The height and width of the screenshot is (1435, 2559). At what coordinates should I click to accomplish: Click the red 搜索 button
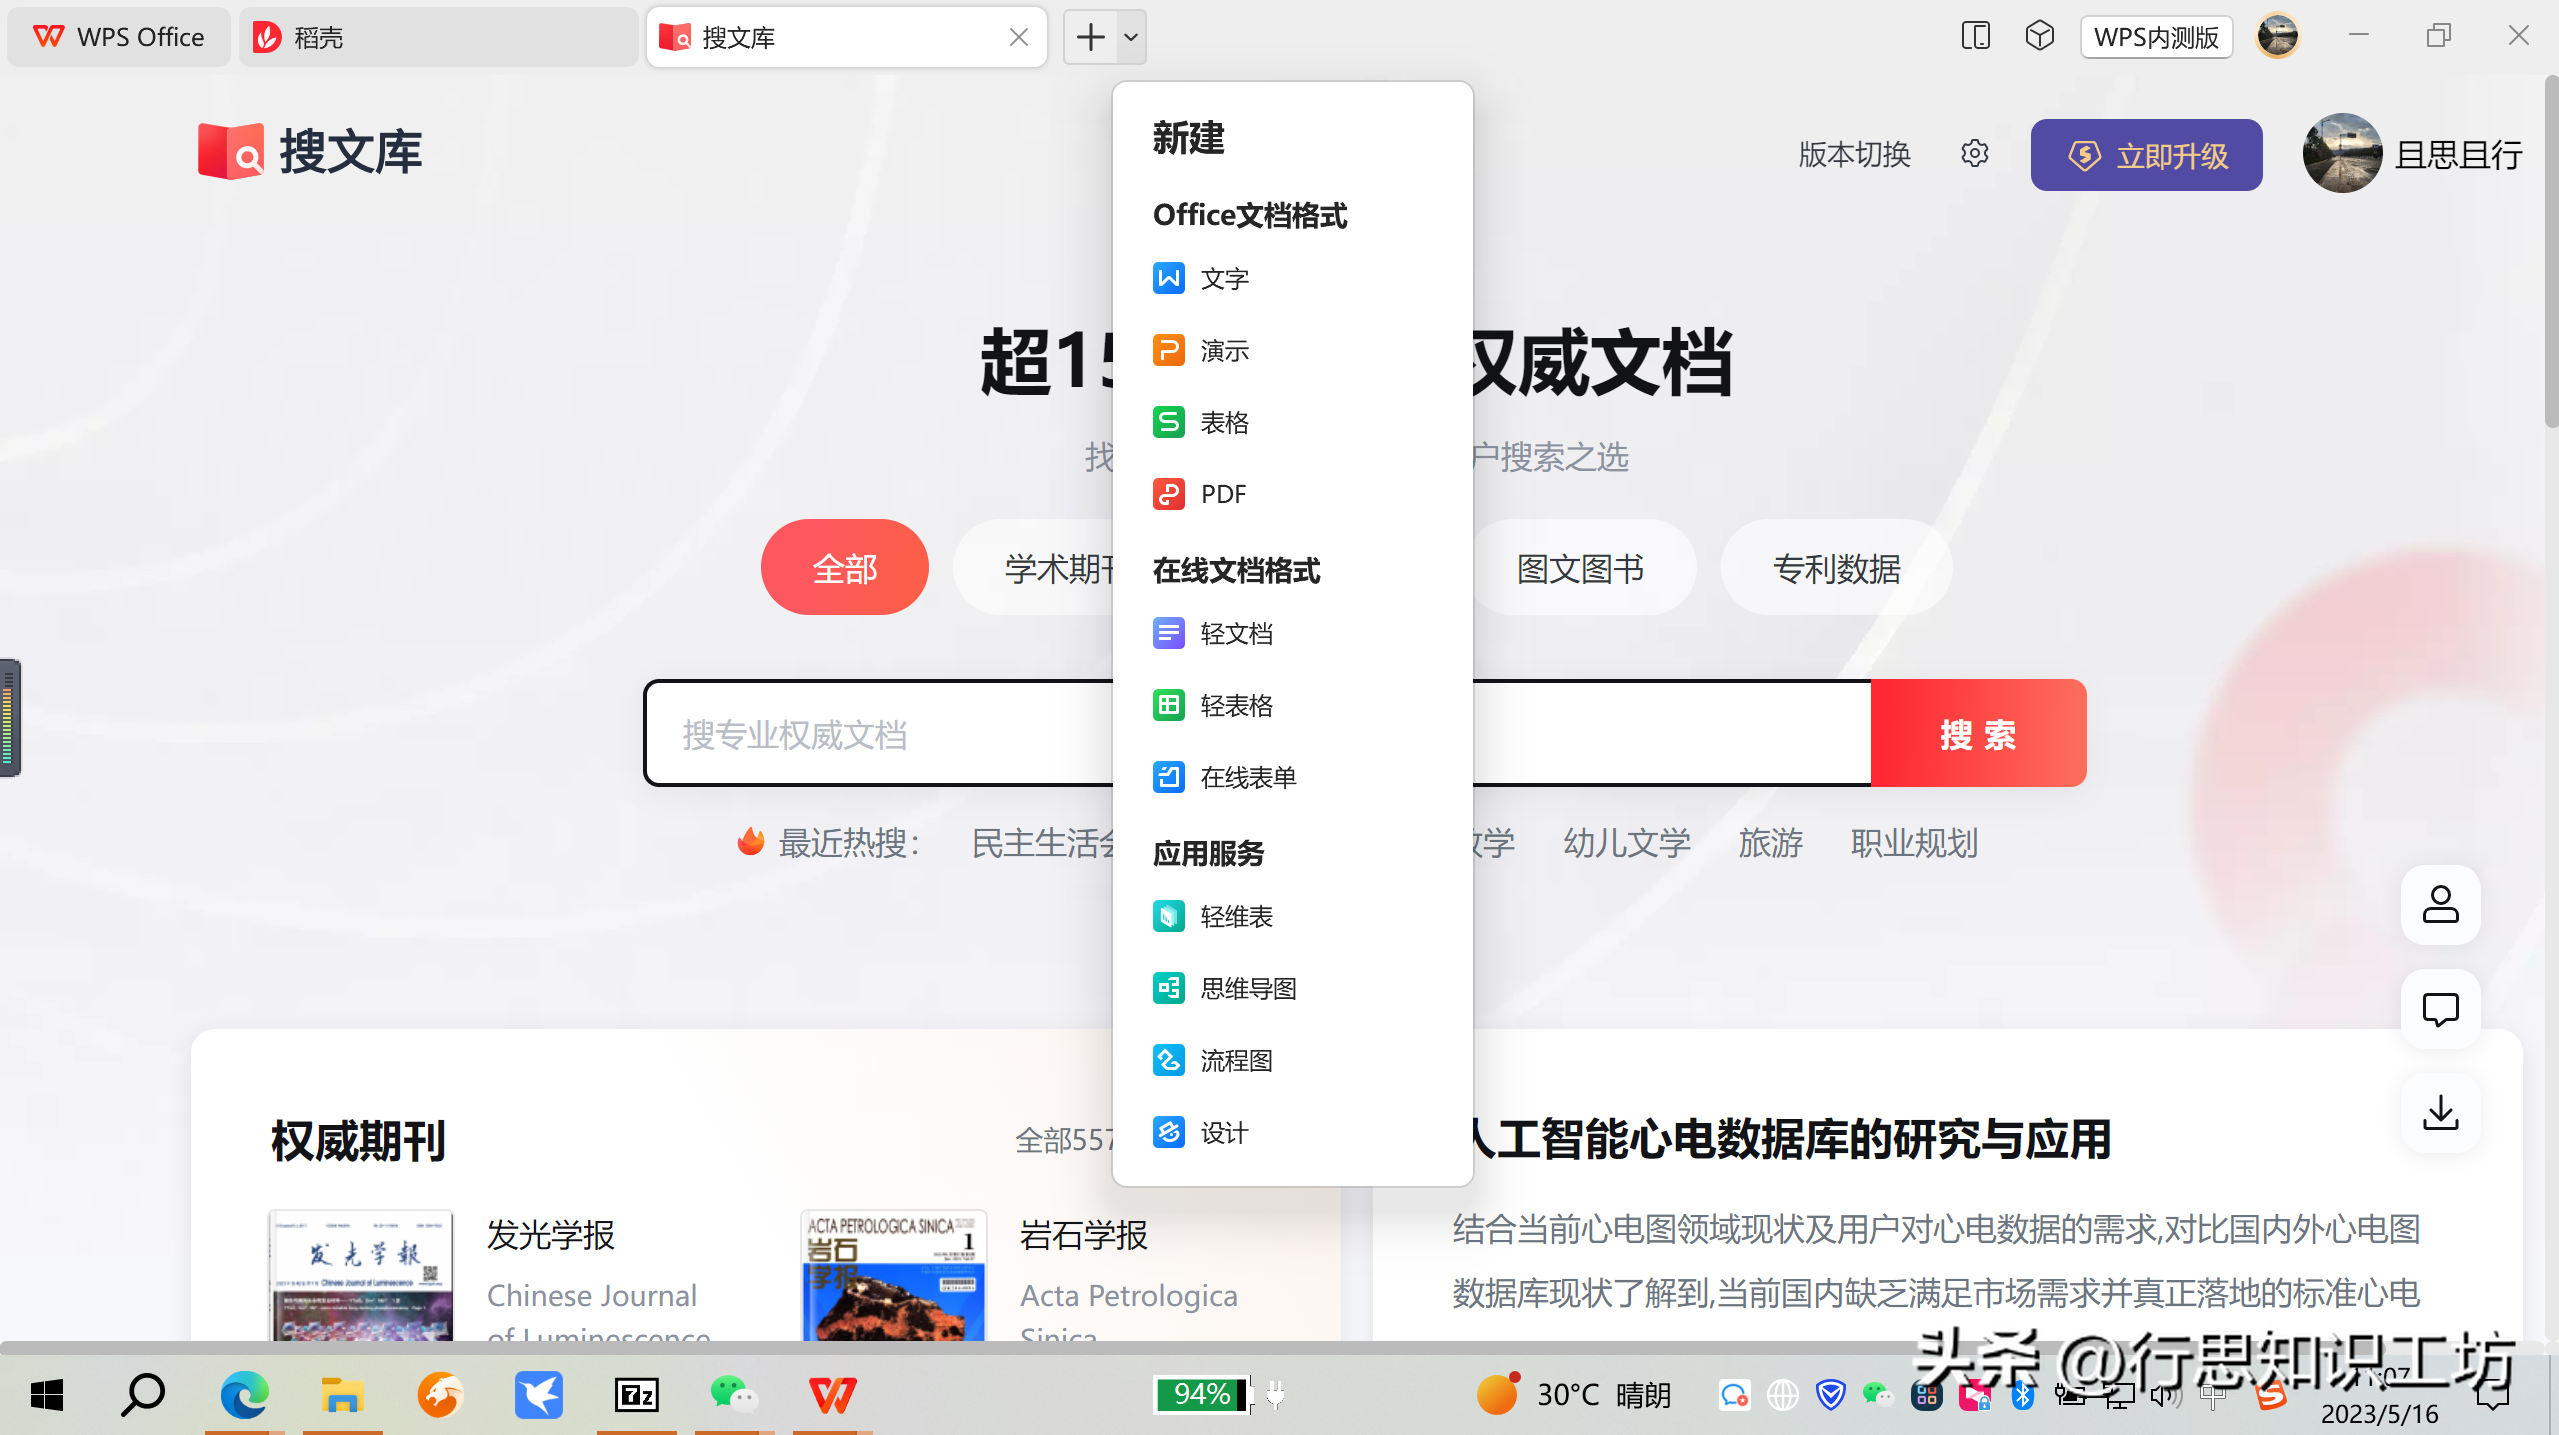click(x=1978, y=734)
